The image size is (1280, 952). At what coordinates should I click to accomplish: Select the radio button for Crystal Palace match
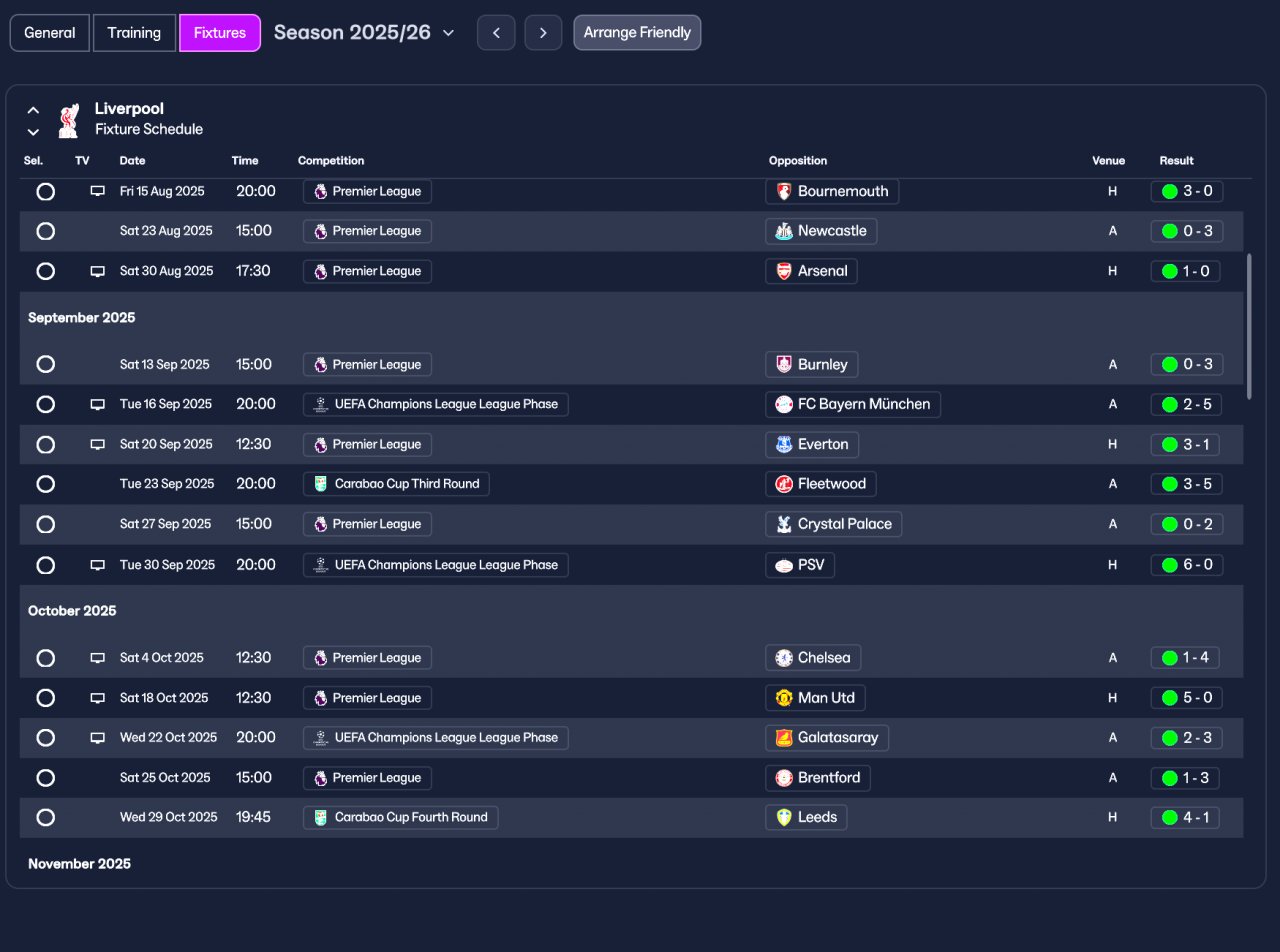pos(45,524)
